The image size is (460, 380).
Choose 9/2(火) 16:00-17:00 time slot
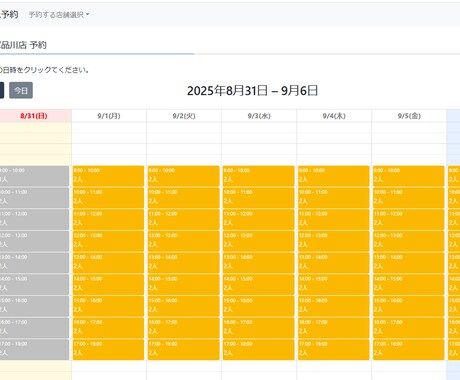tap(184, 327)
